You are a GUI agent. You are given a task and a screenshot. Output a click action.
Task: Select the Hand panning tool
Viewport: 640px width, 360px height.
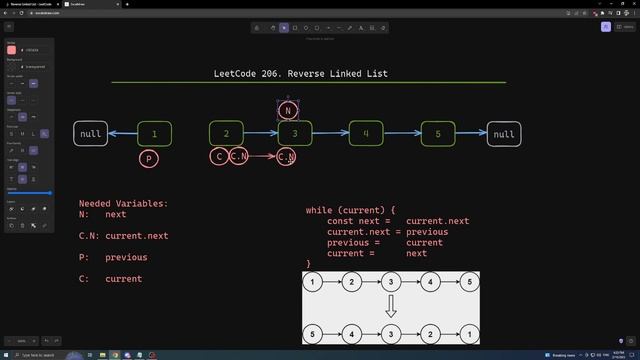(273, 28)
